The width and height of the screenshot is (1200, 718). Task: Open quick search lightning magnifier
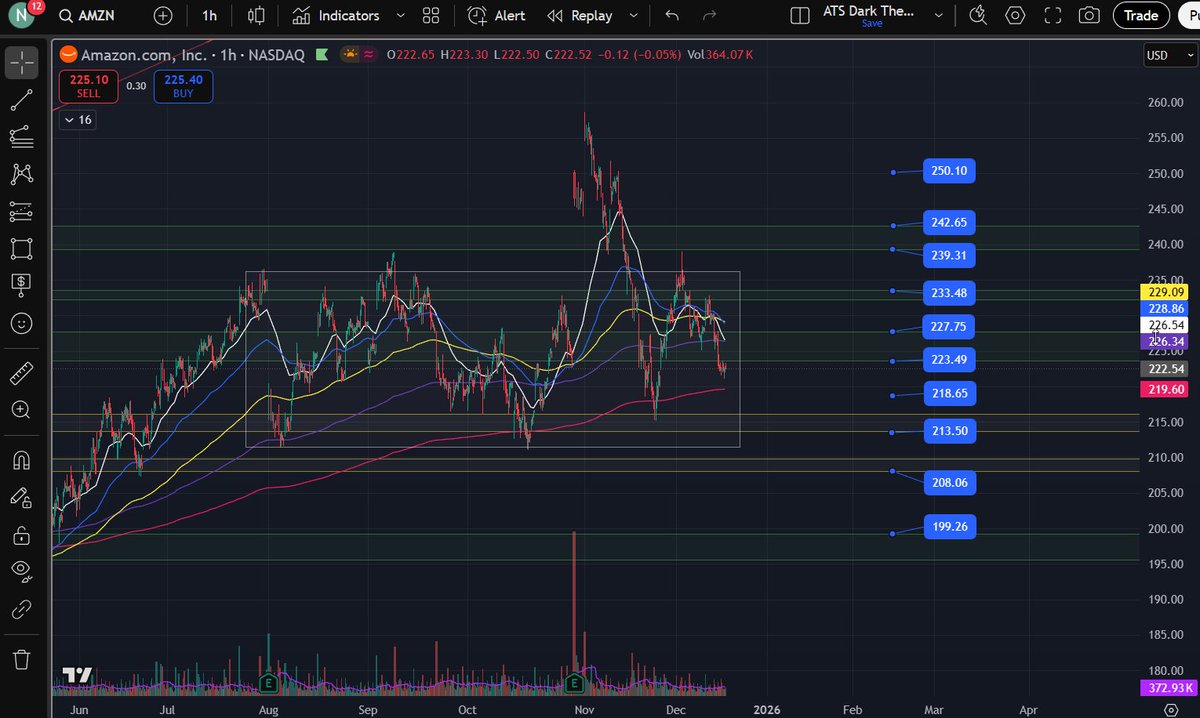(978, 16)
